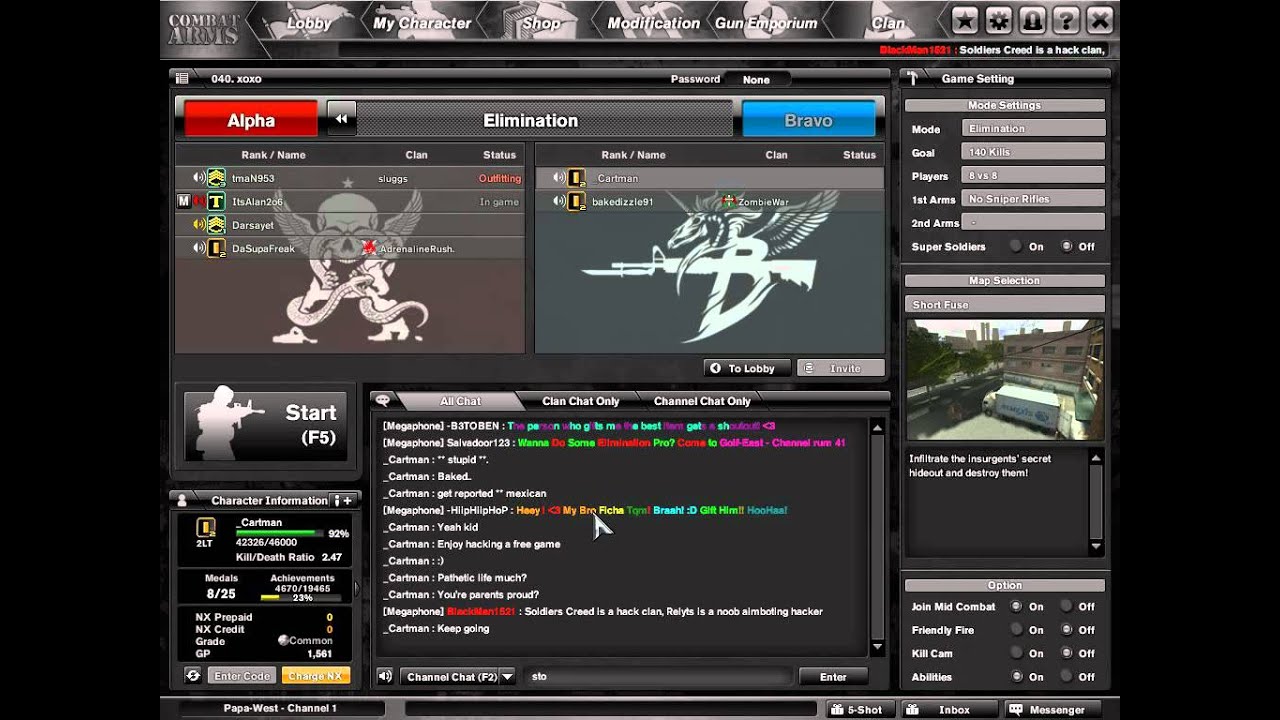This screenshot has width=1280, height=720.
Task: Click the Combat Arms logo
Action: point(203,29)
